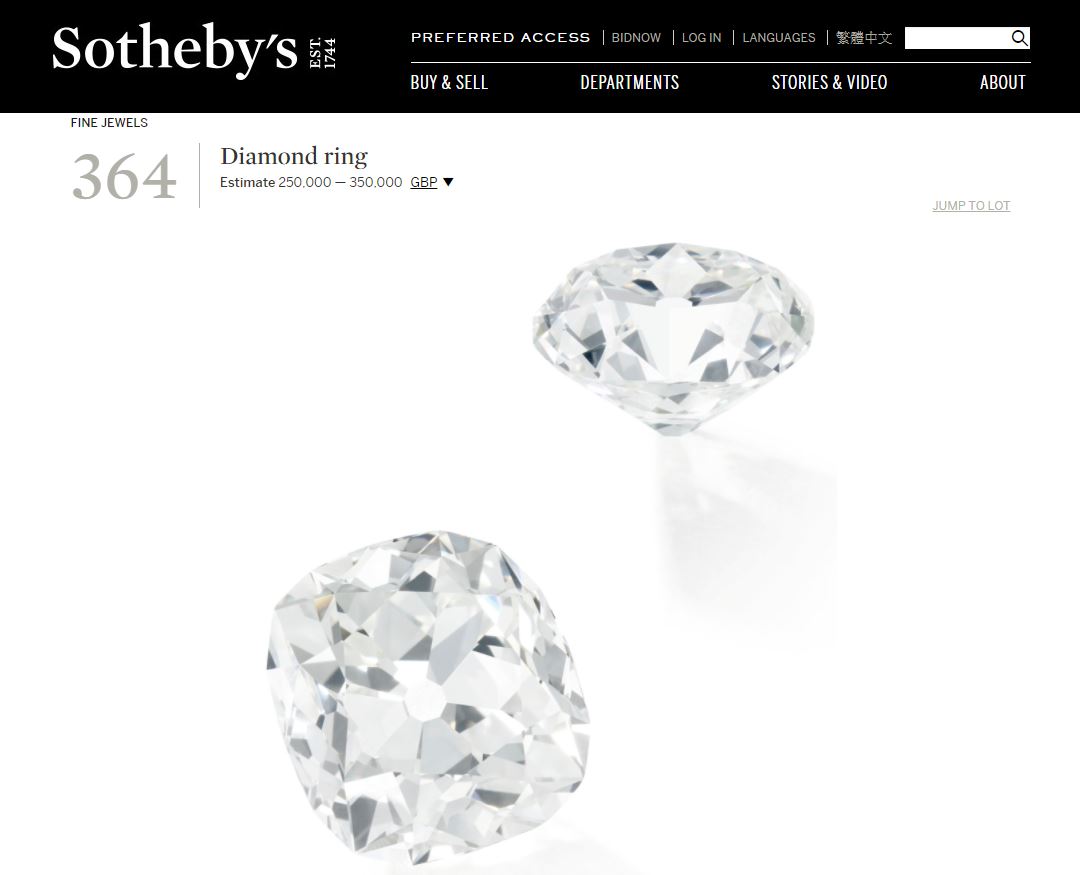
Task: Open the Stories & Video menu
Action: [x=829, y=83]
